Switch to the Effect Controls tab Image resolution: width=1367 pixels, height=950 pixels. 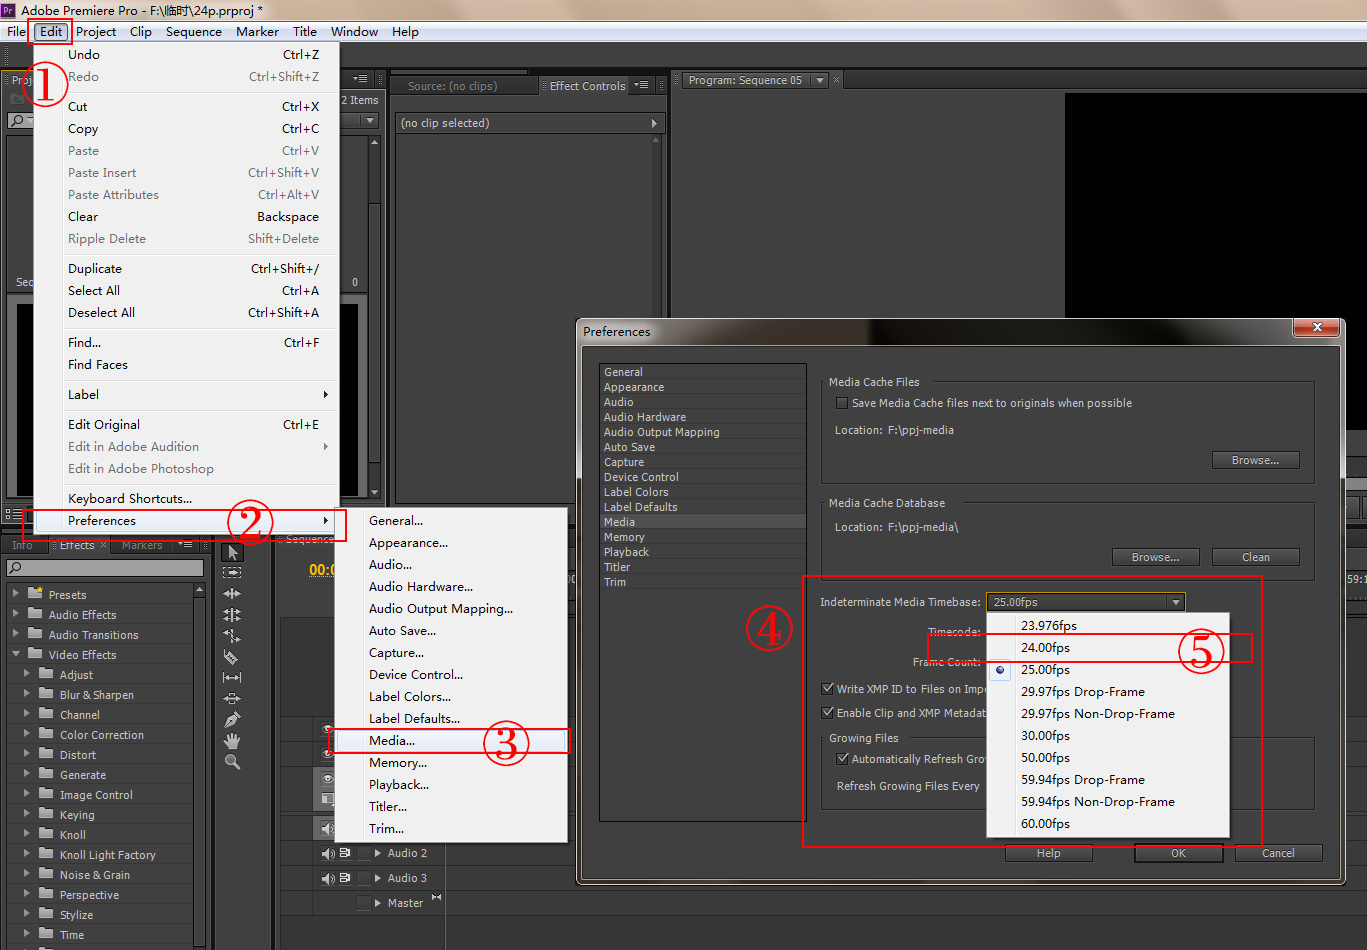pos(587,86)
